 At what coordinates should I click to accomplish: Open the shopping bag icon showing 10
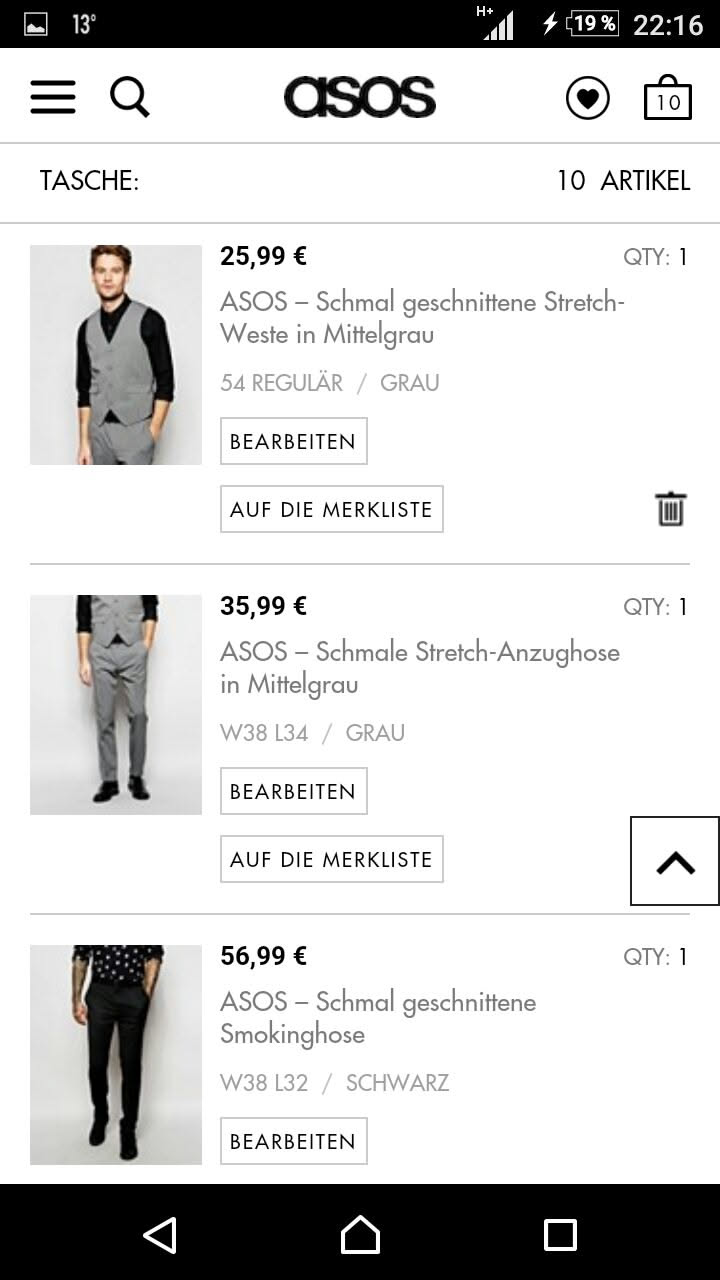pyautogui.click(x=667, y=98)
